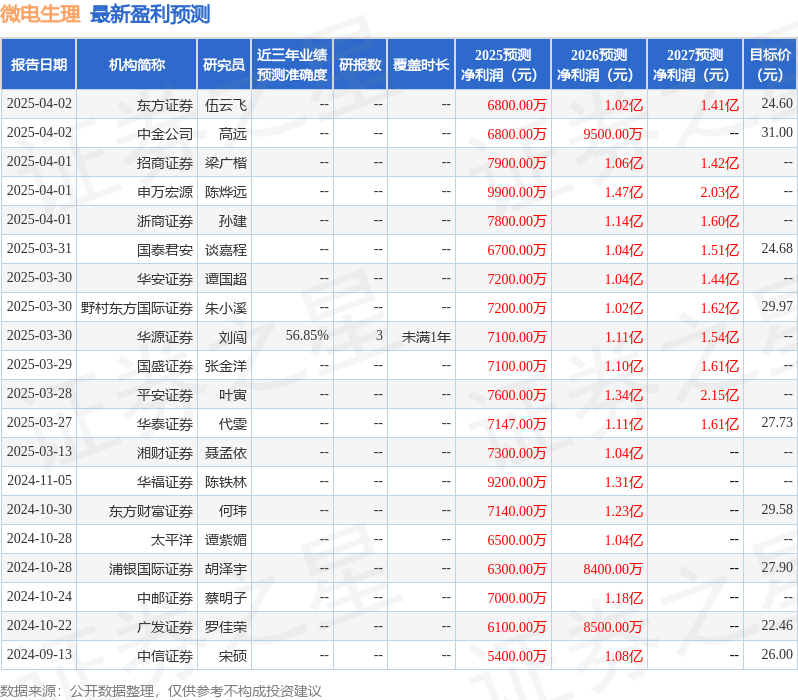Click the 微电生理 stock name title
798x700 pixels.
pos(40,14)
